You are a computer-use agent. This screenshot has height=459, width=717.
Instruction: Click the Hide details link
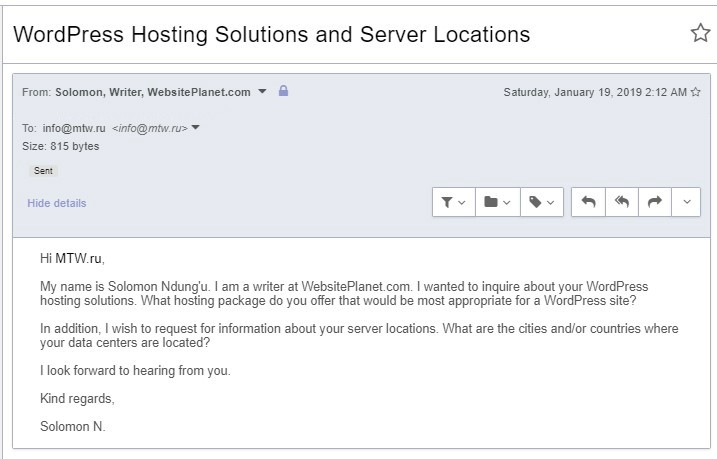[57, 203]
